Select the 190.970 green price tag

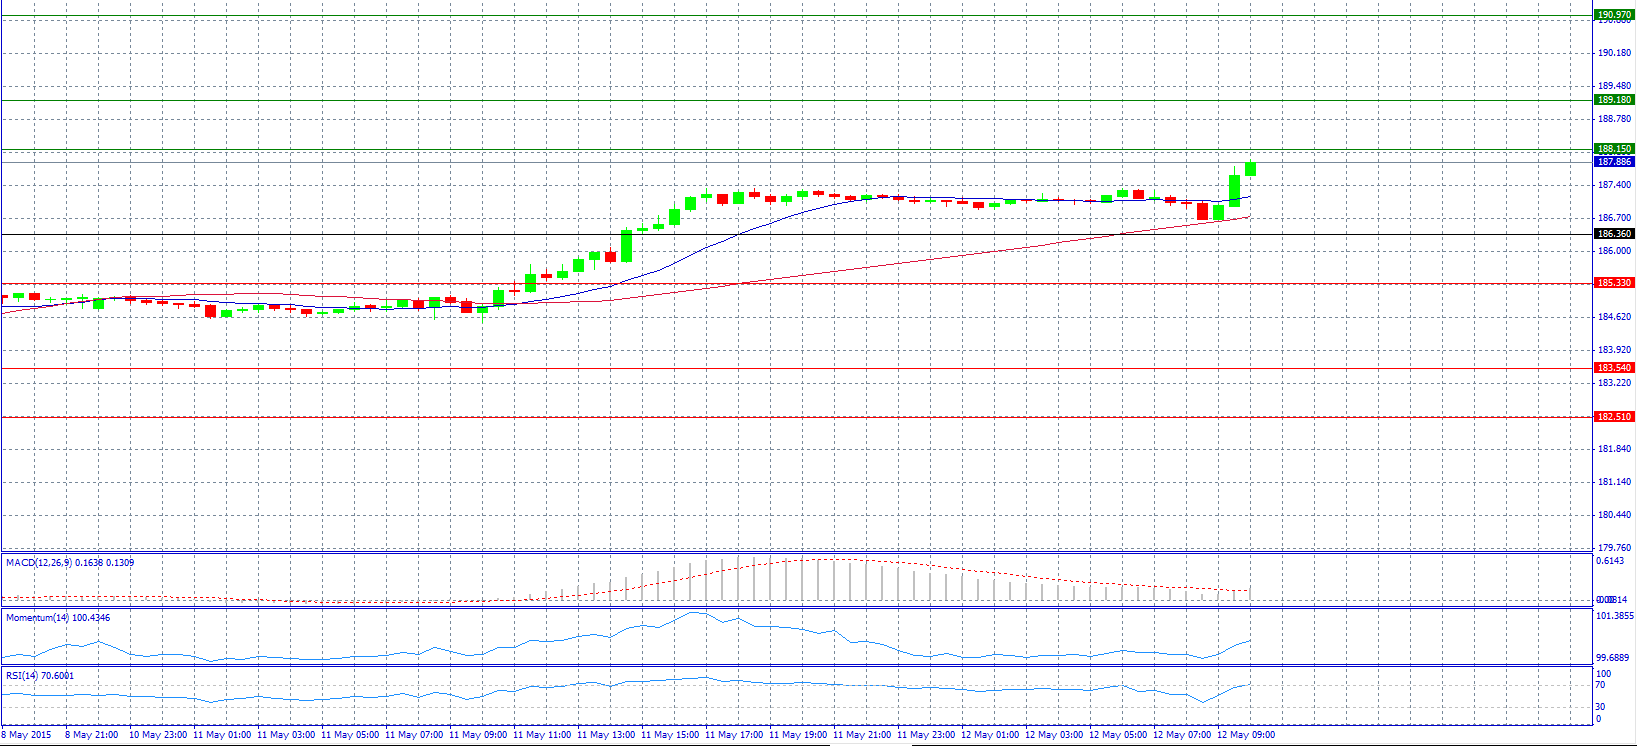click(x=1614, y=15)
